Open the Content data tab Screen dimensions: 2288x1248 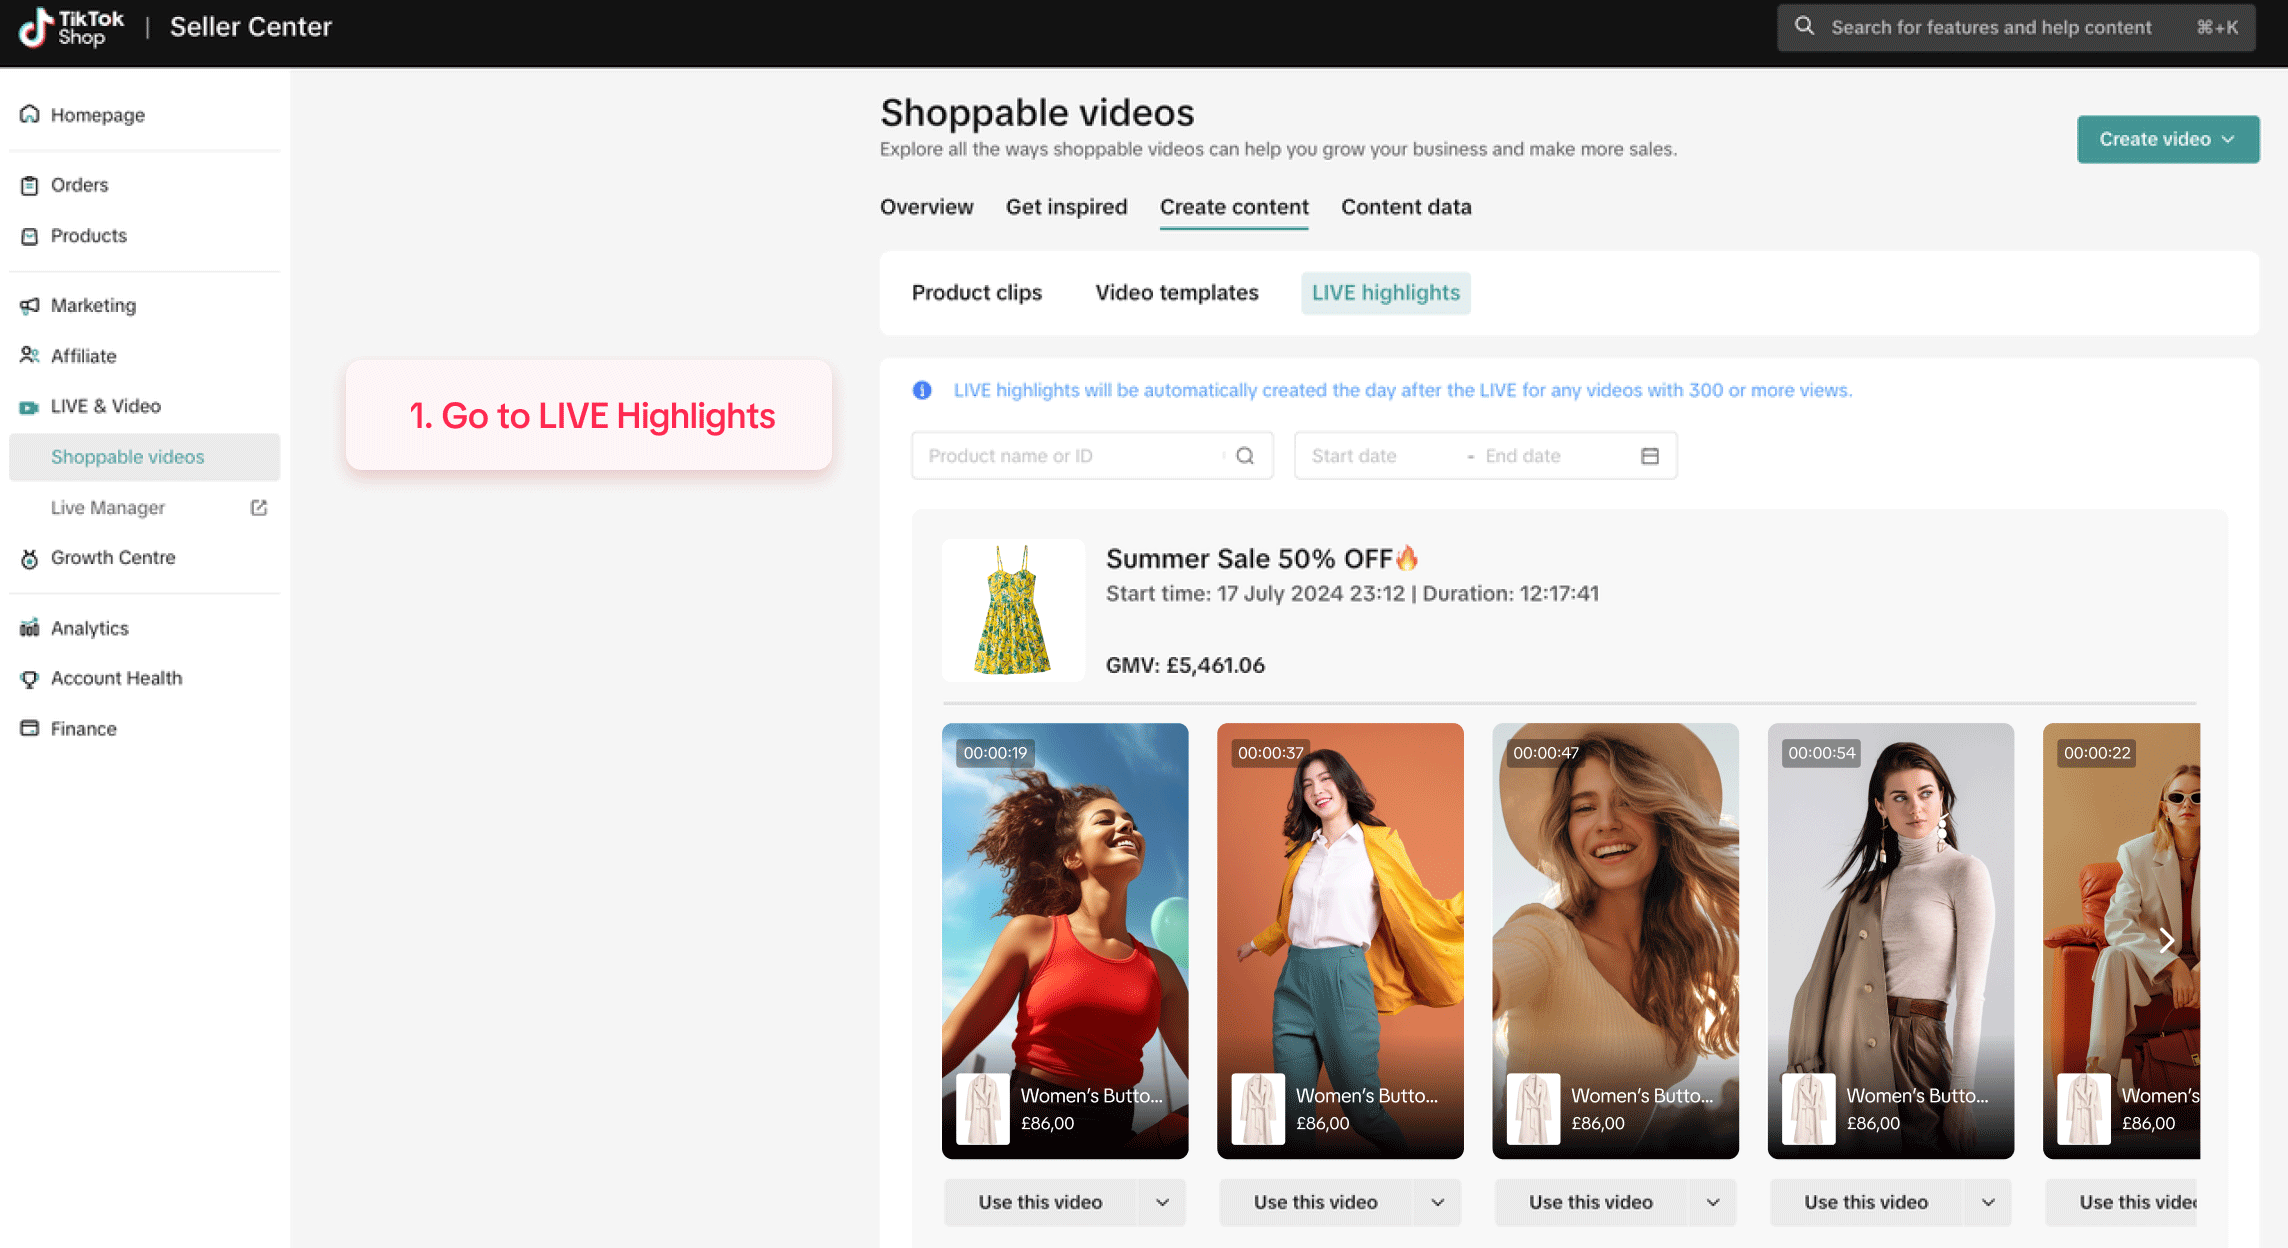tap(1406, 207)
